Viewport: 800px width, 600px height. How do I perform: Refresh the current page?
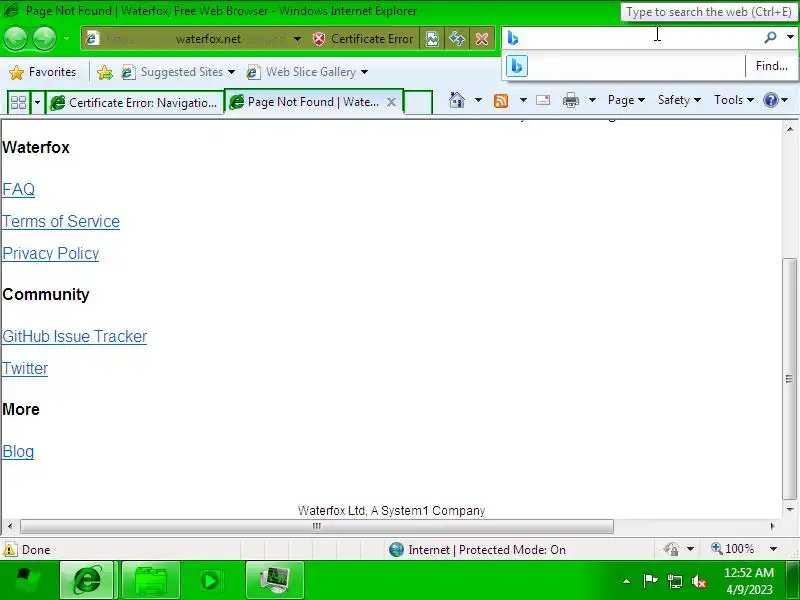click(457, 39)
